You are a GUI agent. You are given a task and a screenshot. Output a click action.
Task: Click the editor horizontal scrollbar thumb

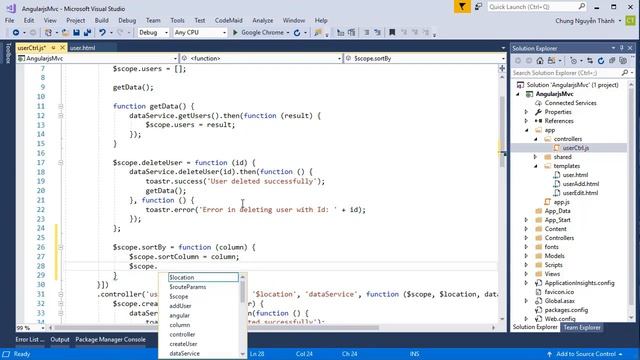(x=217, y=327)
